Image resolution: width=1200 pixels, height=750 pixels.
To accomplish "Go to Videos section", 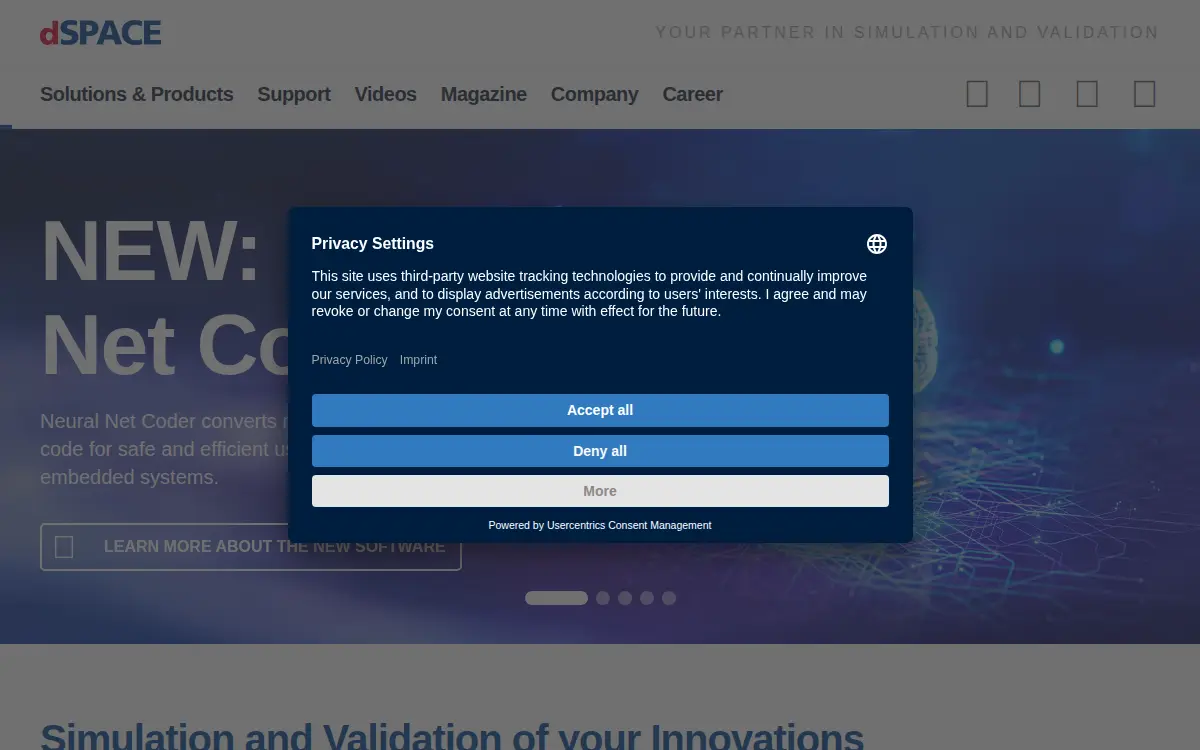I will click(x=385, y=94).
